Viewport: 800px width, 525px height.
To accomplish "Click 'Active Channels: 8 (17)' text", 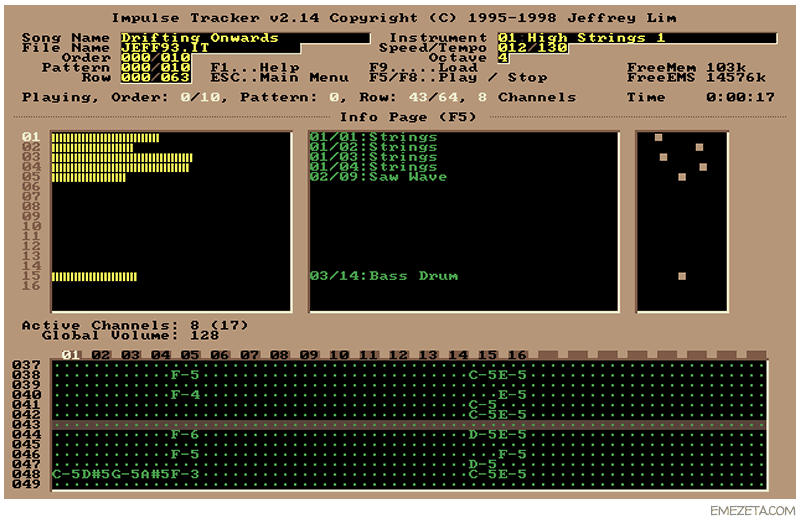I will [135, 326].
